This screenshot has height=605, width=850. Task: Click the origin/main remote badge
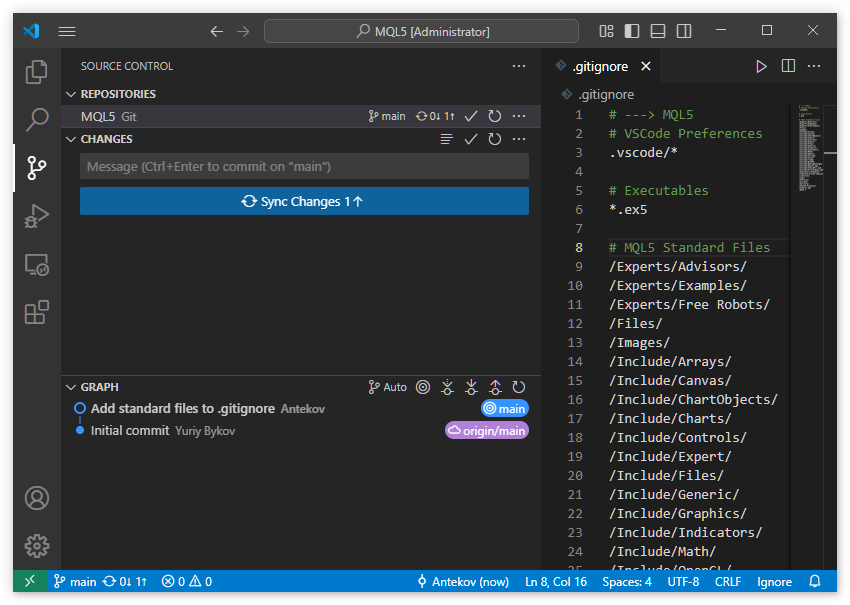(x=487, y=430)
